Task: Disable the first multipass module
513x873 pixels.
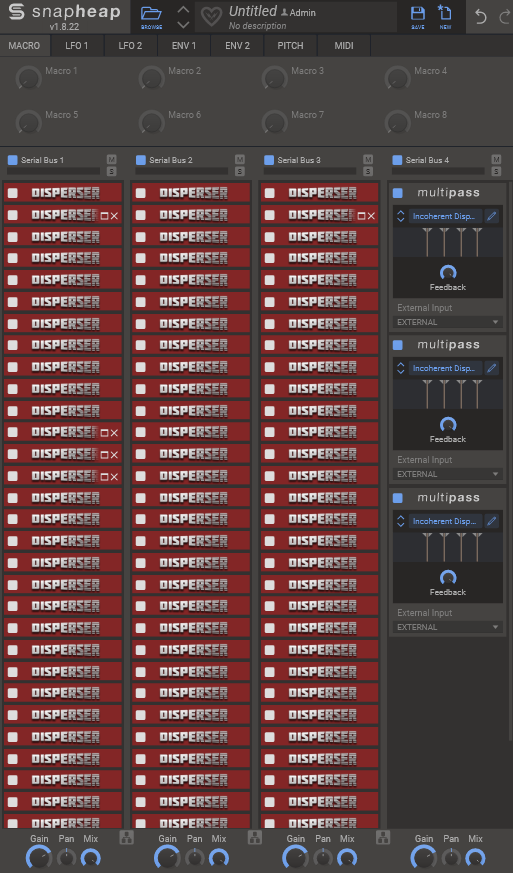Action: (398, 193)
